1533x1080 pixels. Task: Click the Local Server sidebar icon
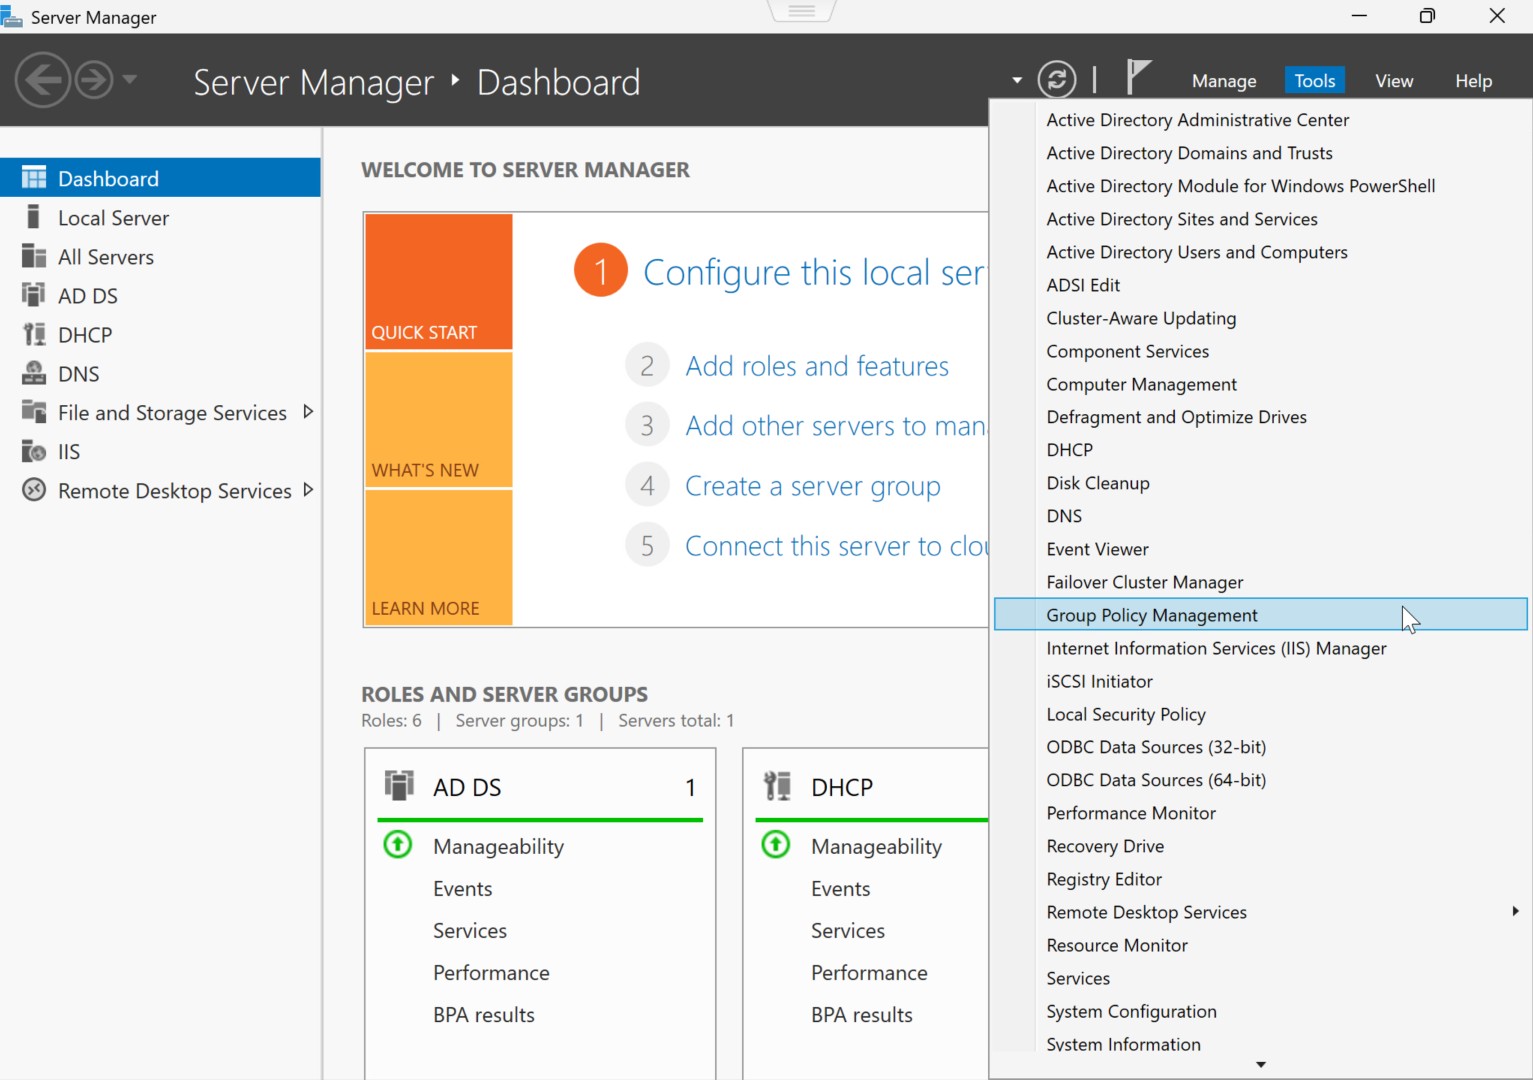pos(34,217)
